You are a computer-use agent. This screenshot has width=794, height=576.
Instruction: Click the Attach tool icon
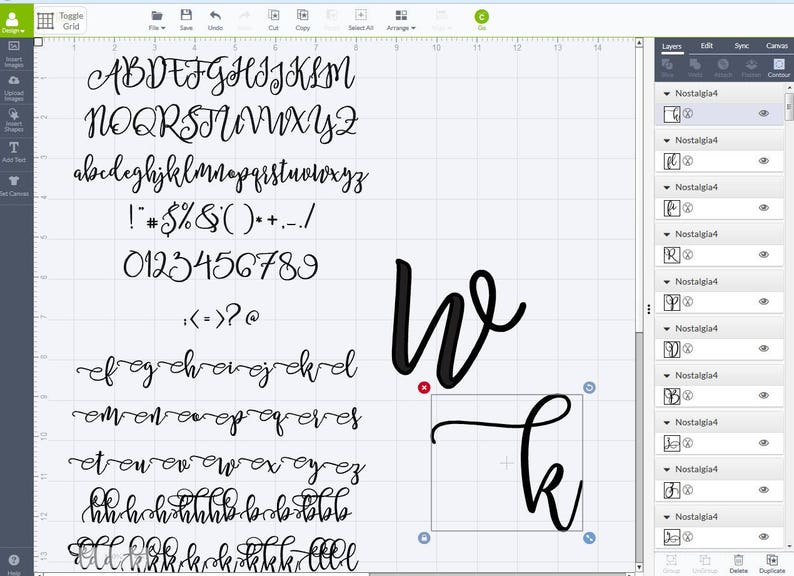pyautogui.click(x=723, y=67)
